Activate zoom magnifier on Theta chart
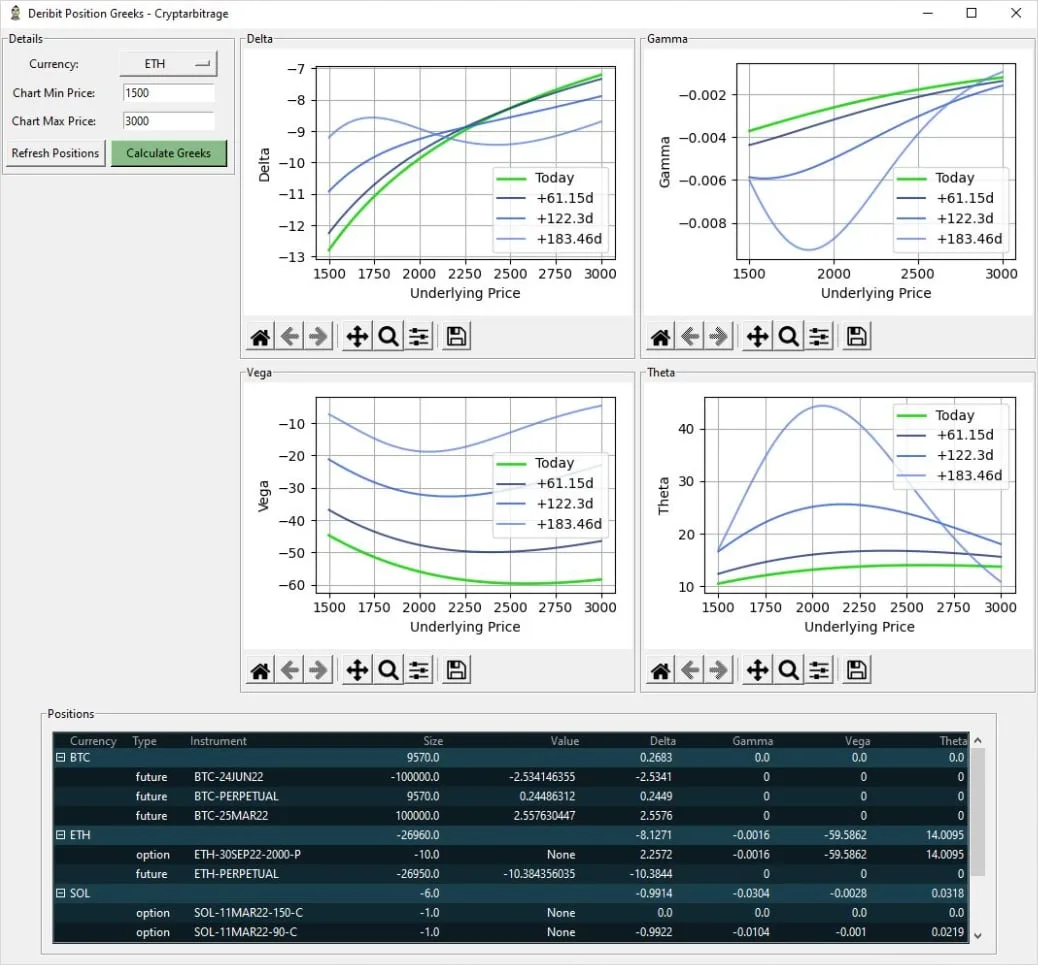The image size is (1038, 965). tap(788, 670)
